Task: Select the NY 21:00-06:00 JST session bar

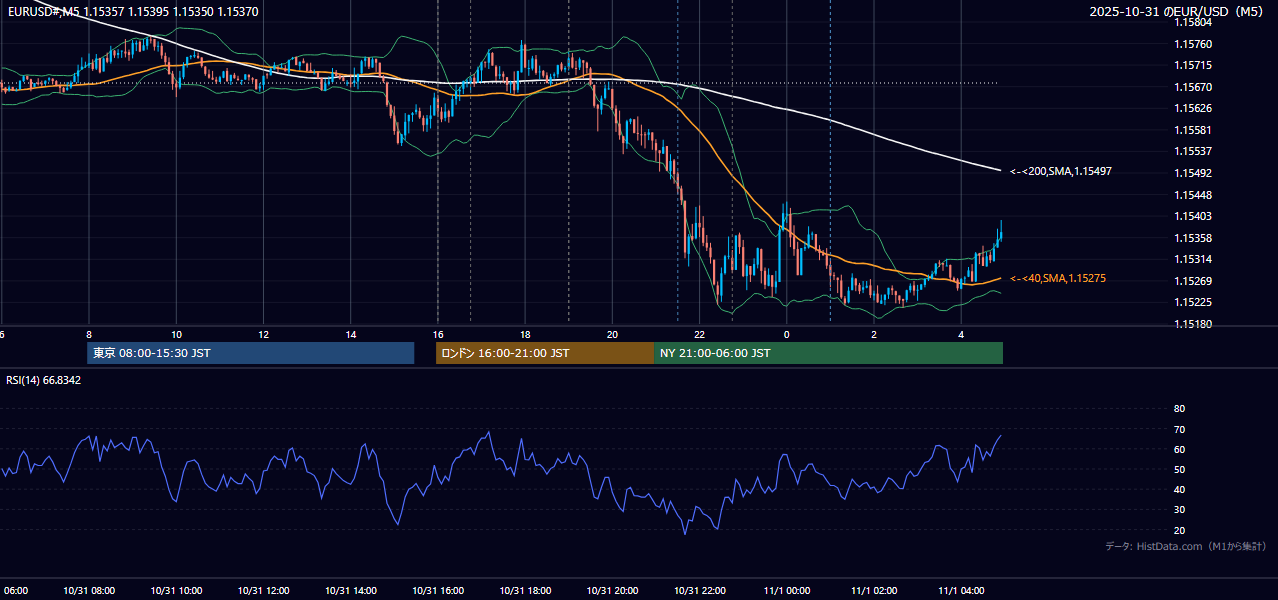Action: coord(828,353)
